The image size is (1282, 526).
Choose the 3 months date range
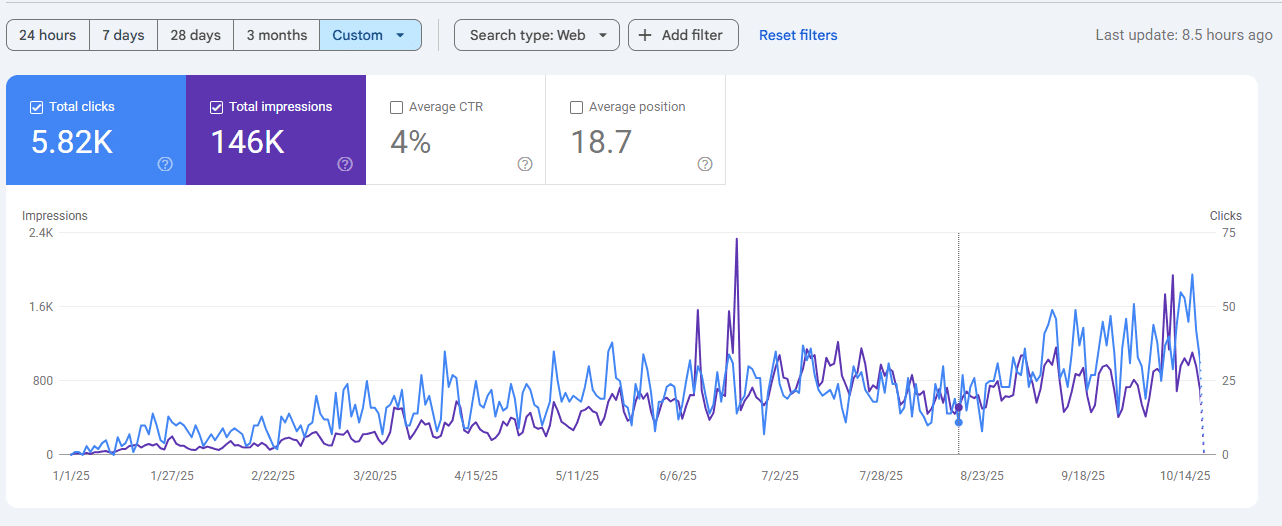tap(277, 35)
